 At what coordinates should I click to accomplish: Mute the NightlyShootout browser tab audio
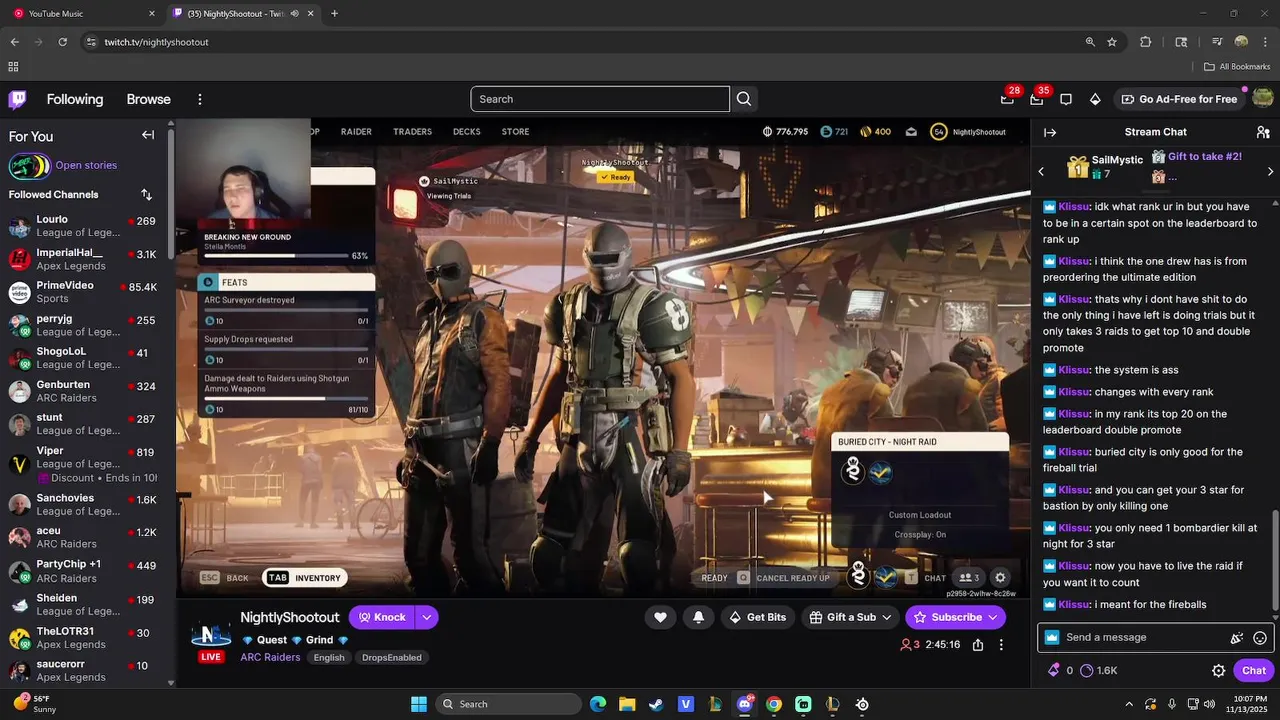[x=294, y=14]
